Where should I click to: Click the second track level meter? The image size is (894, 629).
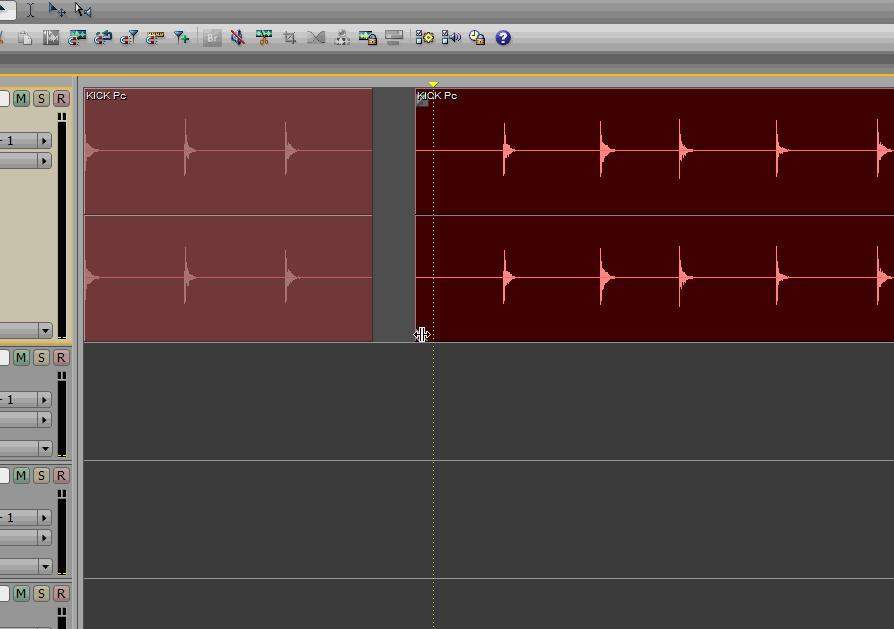(62, 415)
